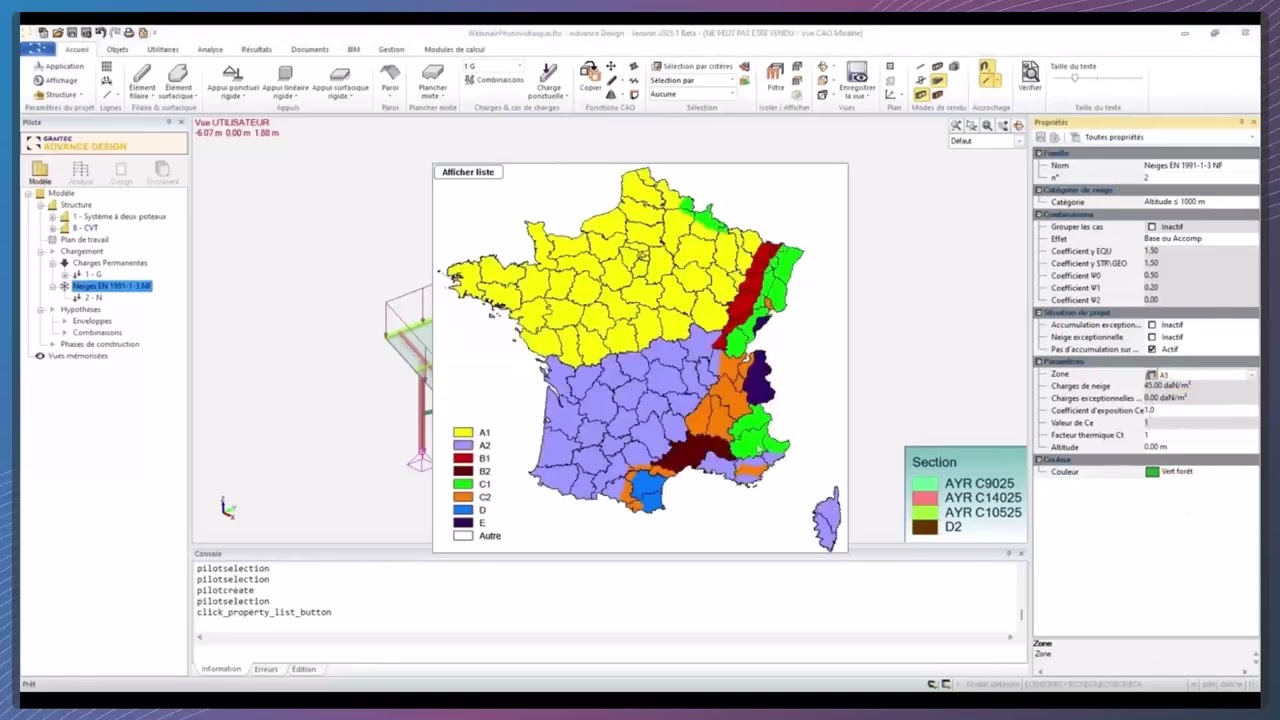Toggle Neige exceptionnelle checkbox
The image size is (1280, 720).
[x=1152, y=337]
